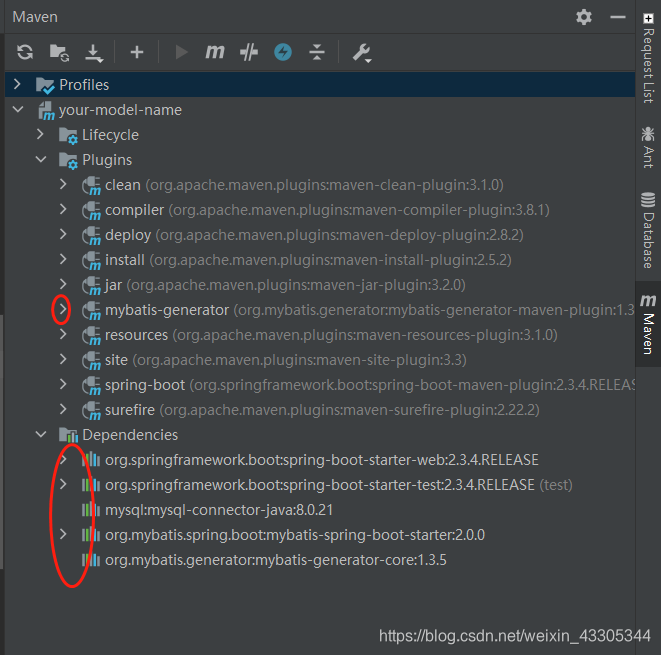Select the Dependencies row

coord(320,435)
